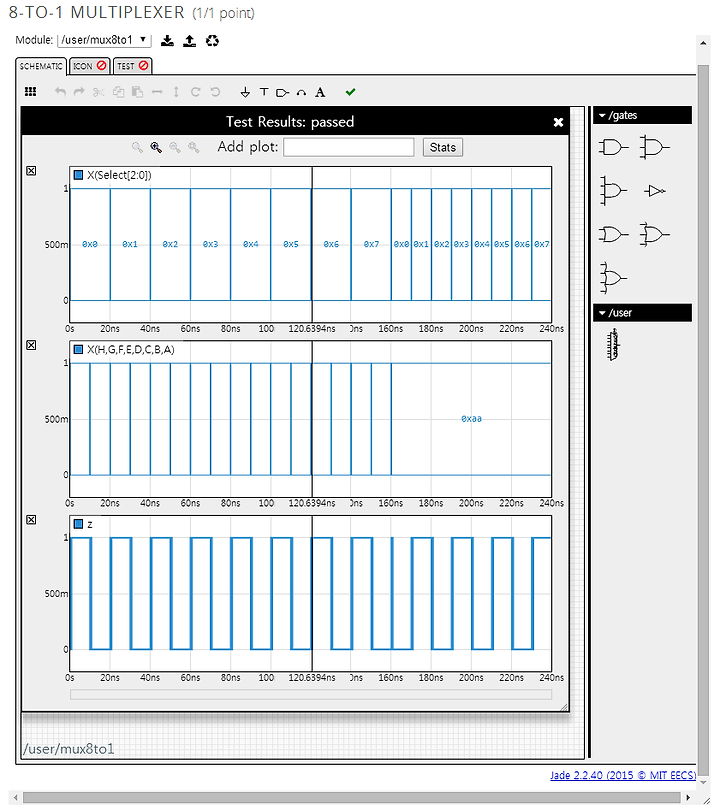Collapse the /user library section

tap(642, 313)
